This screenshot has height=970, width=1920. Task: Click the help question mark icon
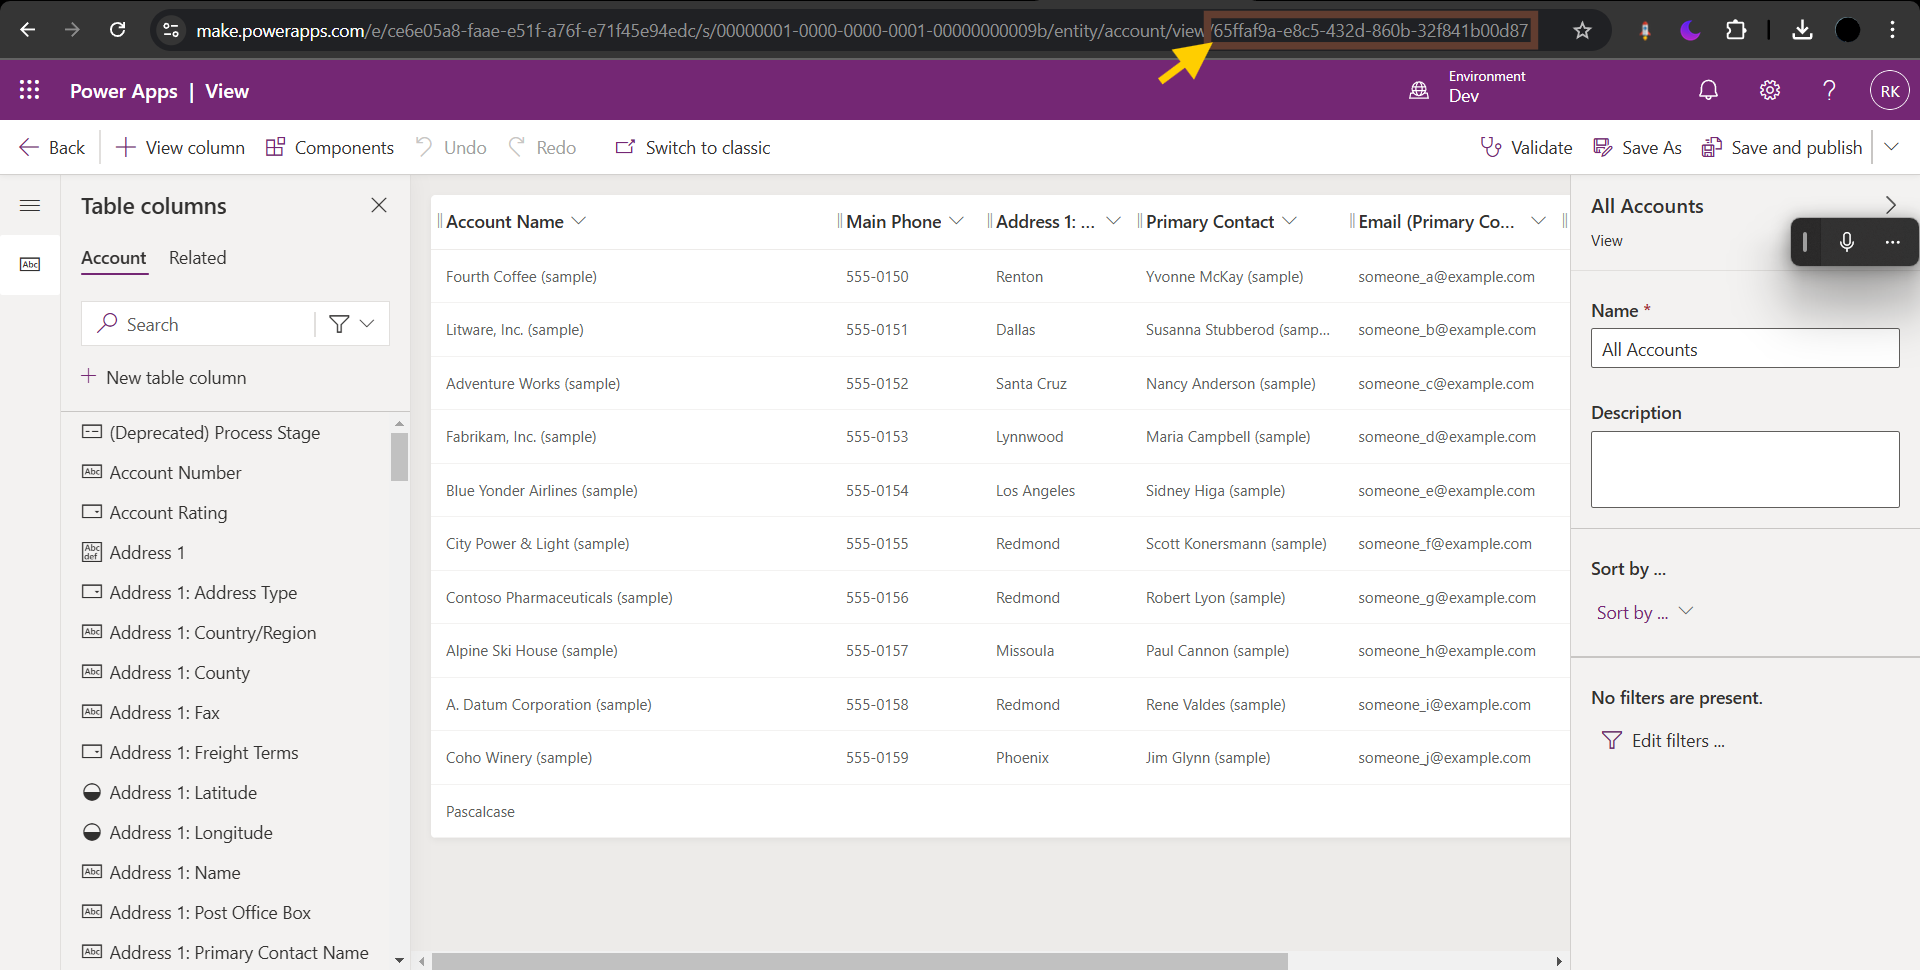(x=1829, y=91)
